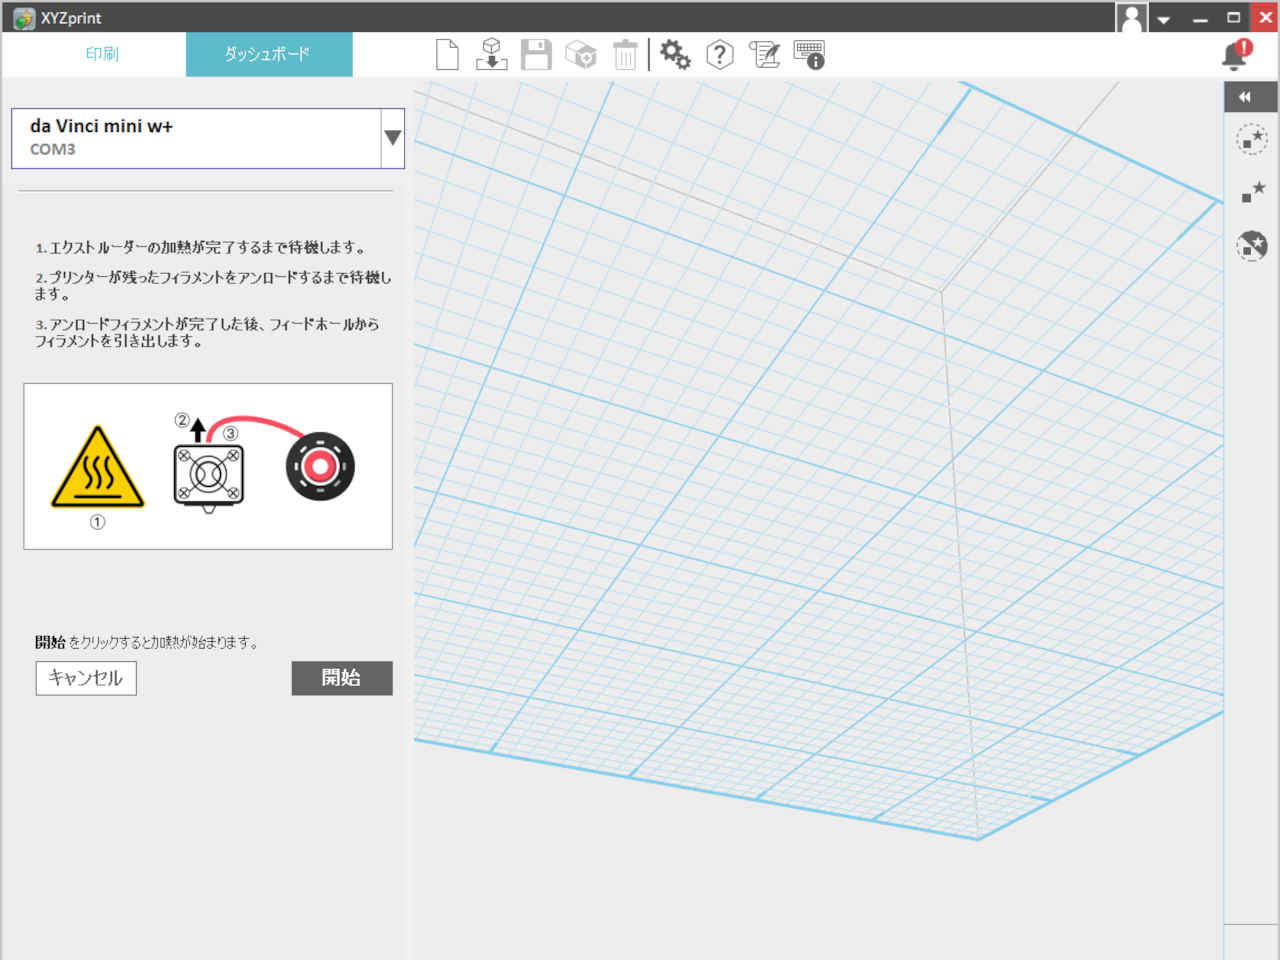Click instruction step 1 about extruder heating
The image size is (1280, 960).
pos(202,247)
